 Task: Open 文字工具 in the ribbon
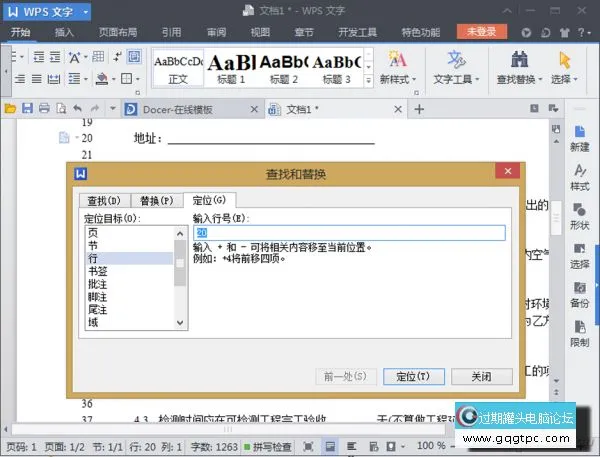point(456,68)
